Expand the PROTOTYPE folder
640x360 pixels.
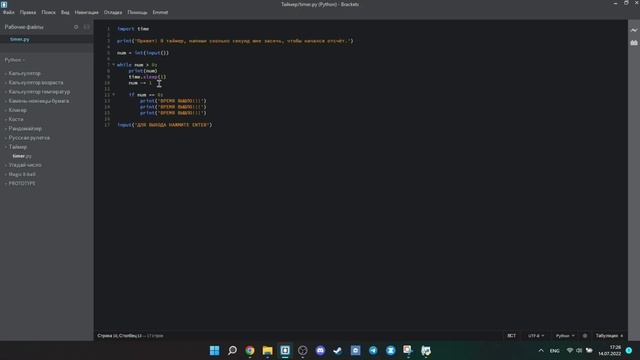coord(22,183)
